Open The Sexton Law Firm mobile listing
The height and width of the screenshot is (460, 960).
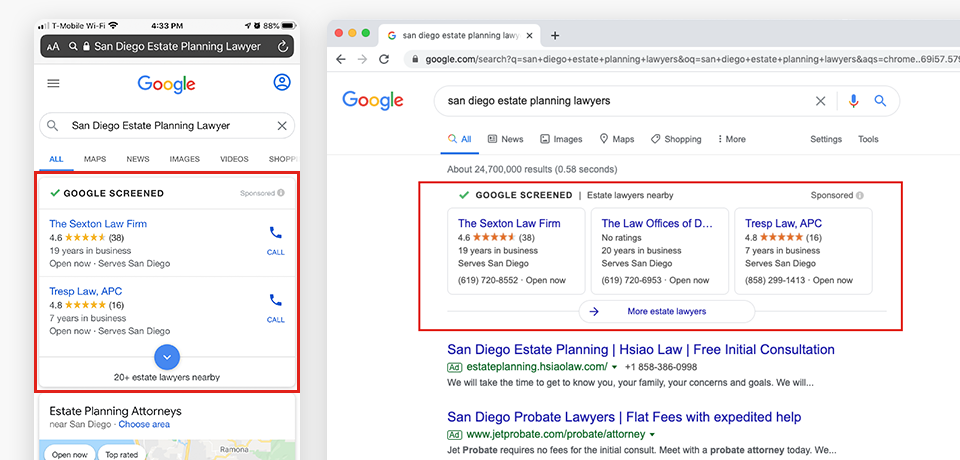tap(98, 224)
